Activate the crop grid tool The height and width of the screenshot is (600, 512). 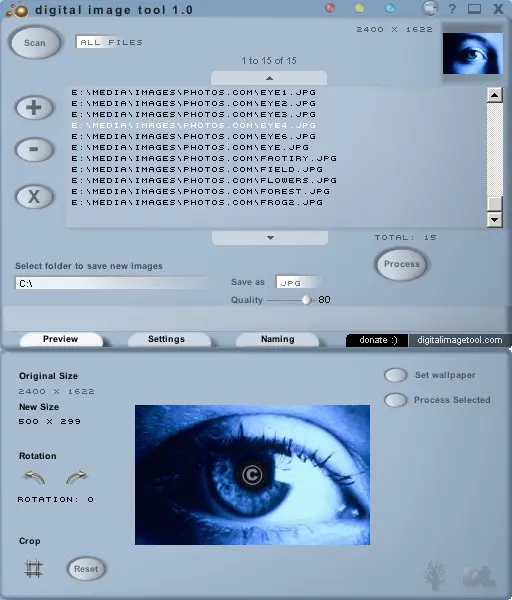34,569
